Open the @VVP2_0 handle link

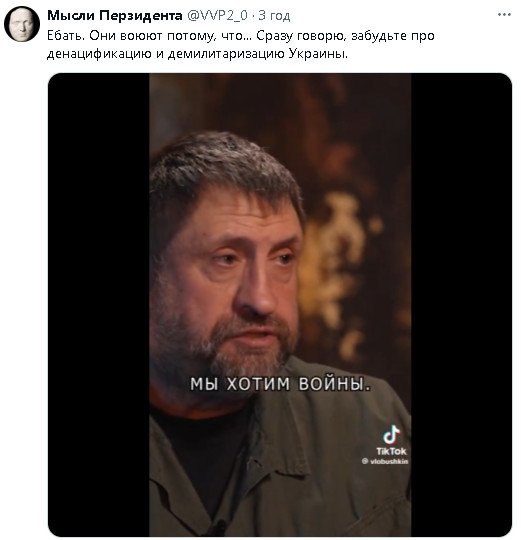[x=217, y=15]
